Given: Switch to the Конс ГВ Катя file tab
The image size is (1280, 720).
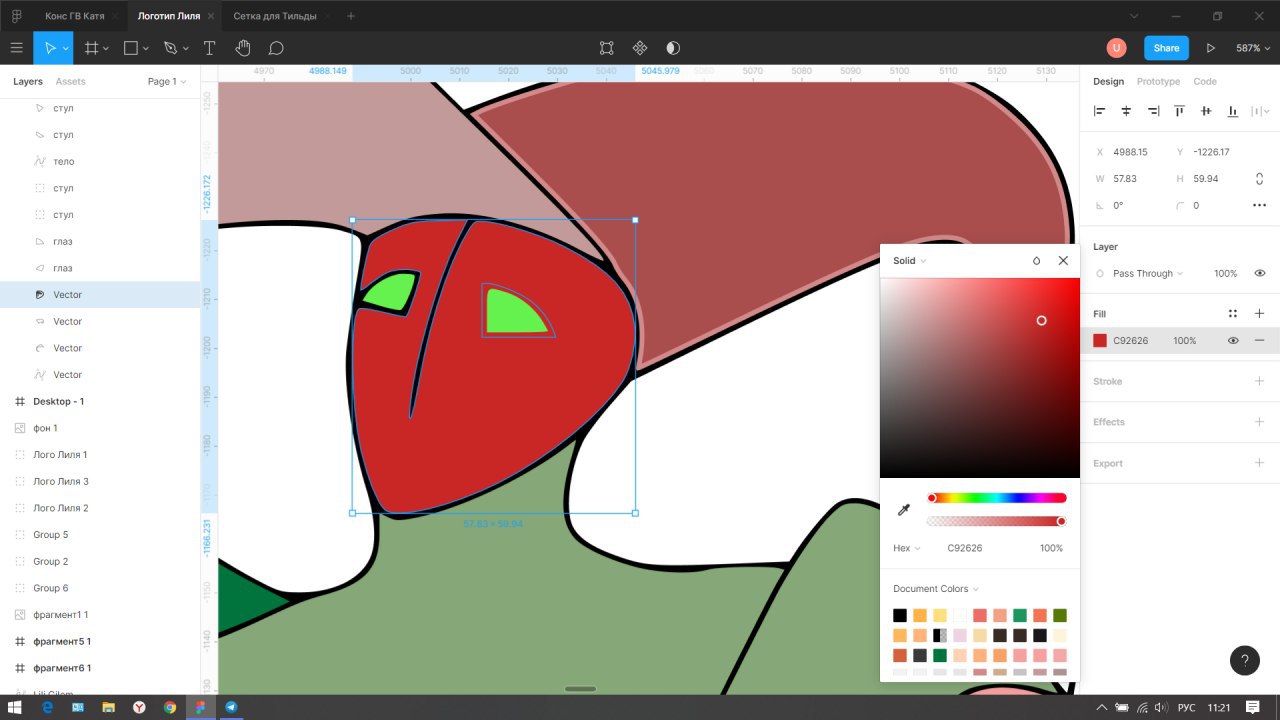Looking at the screenshot, I should (74, 16).
